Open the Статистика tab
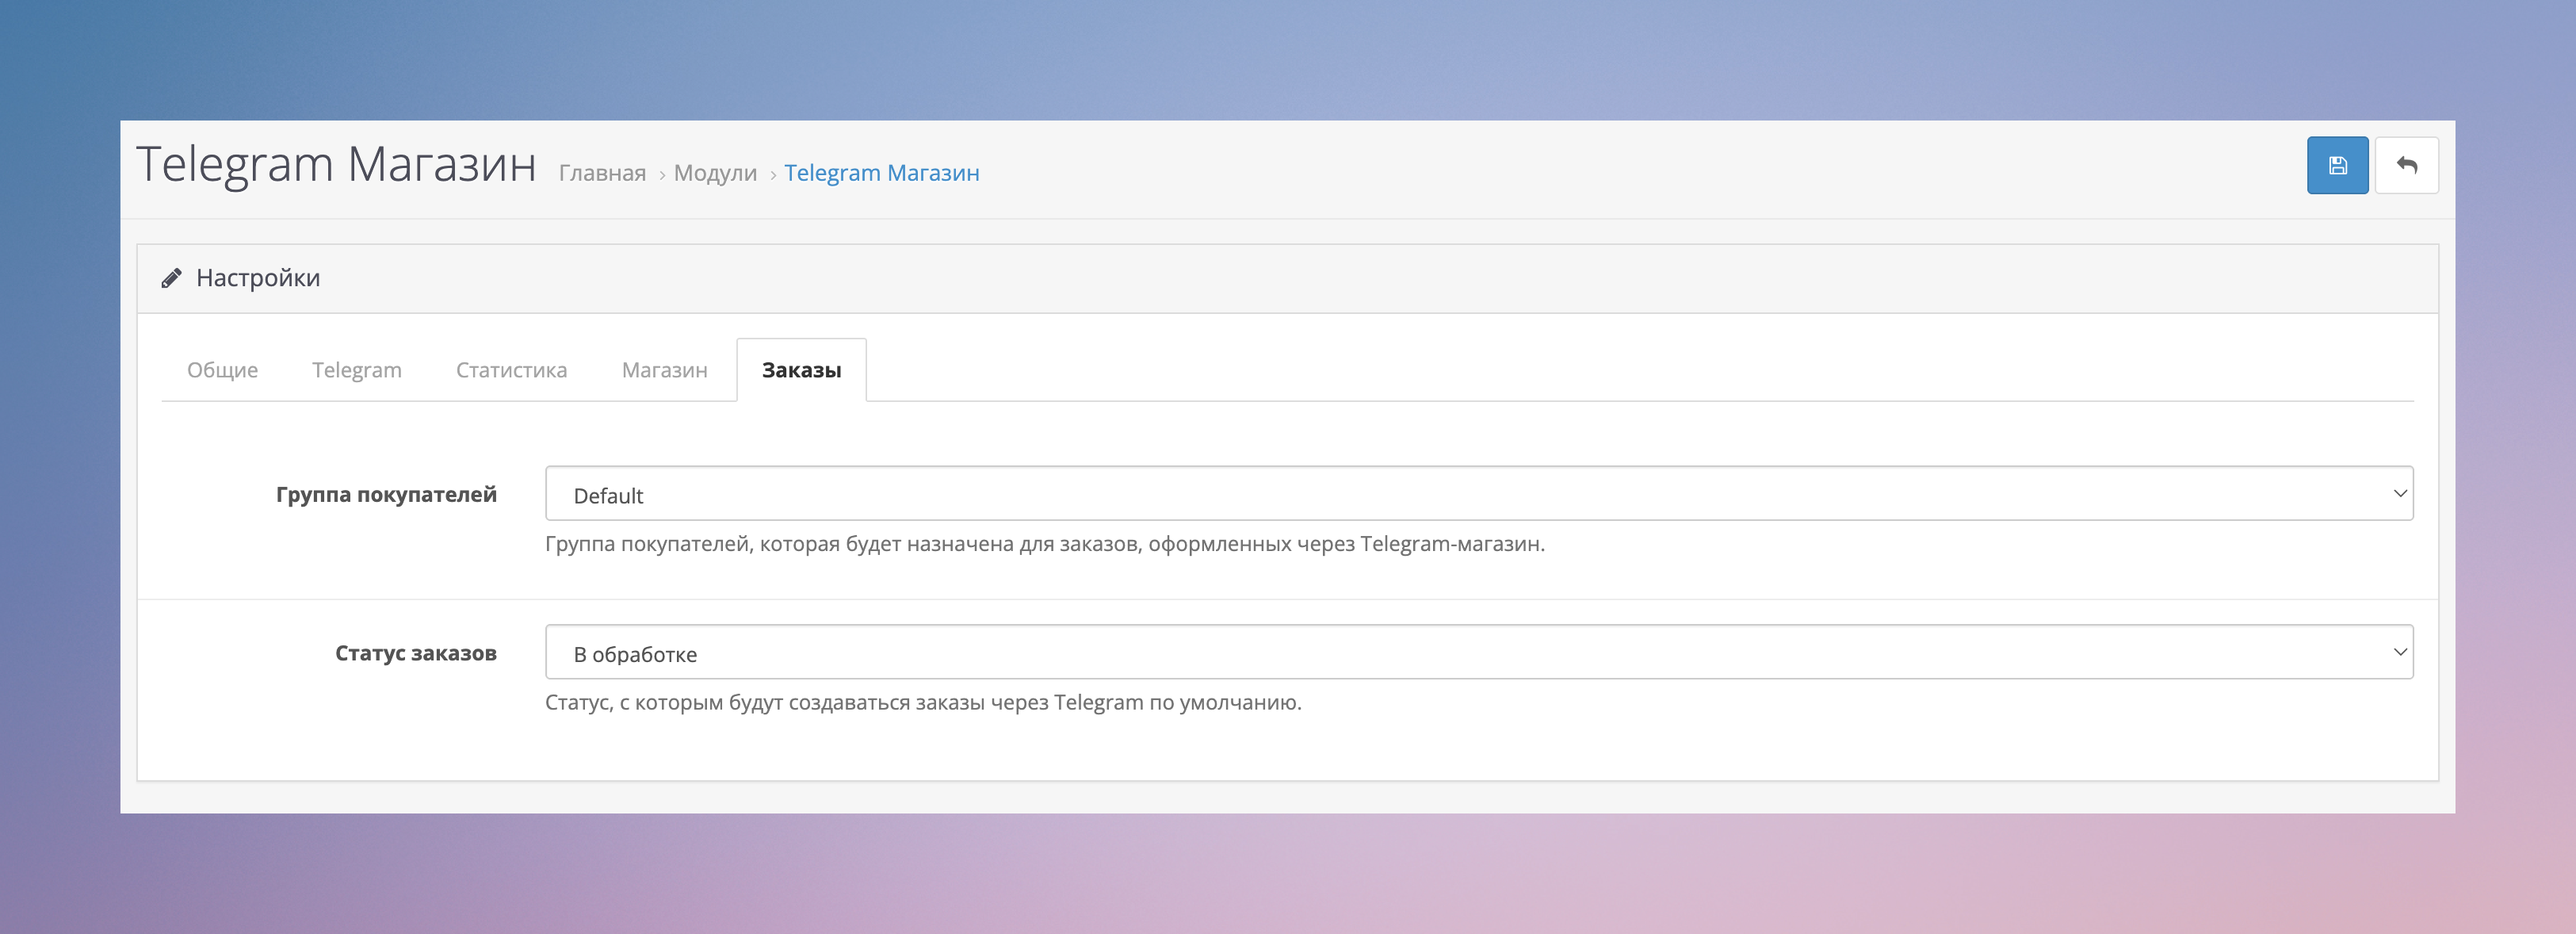This screenshot has width=2576, height=934. pyautogui.click(x=511, y=370)
